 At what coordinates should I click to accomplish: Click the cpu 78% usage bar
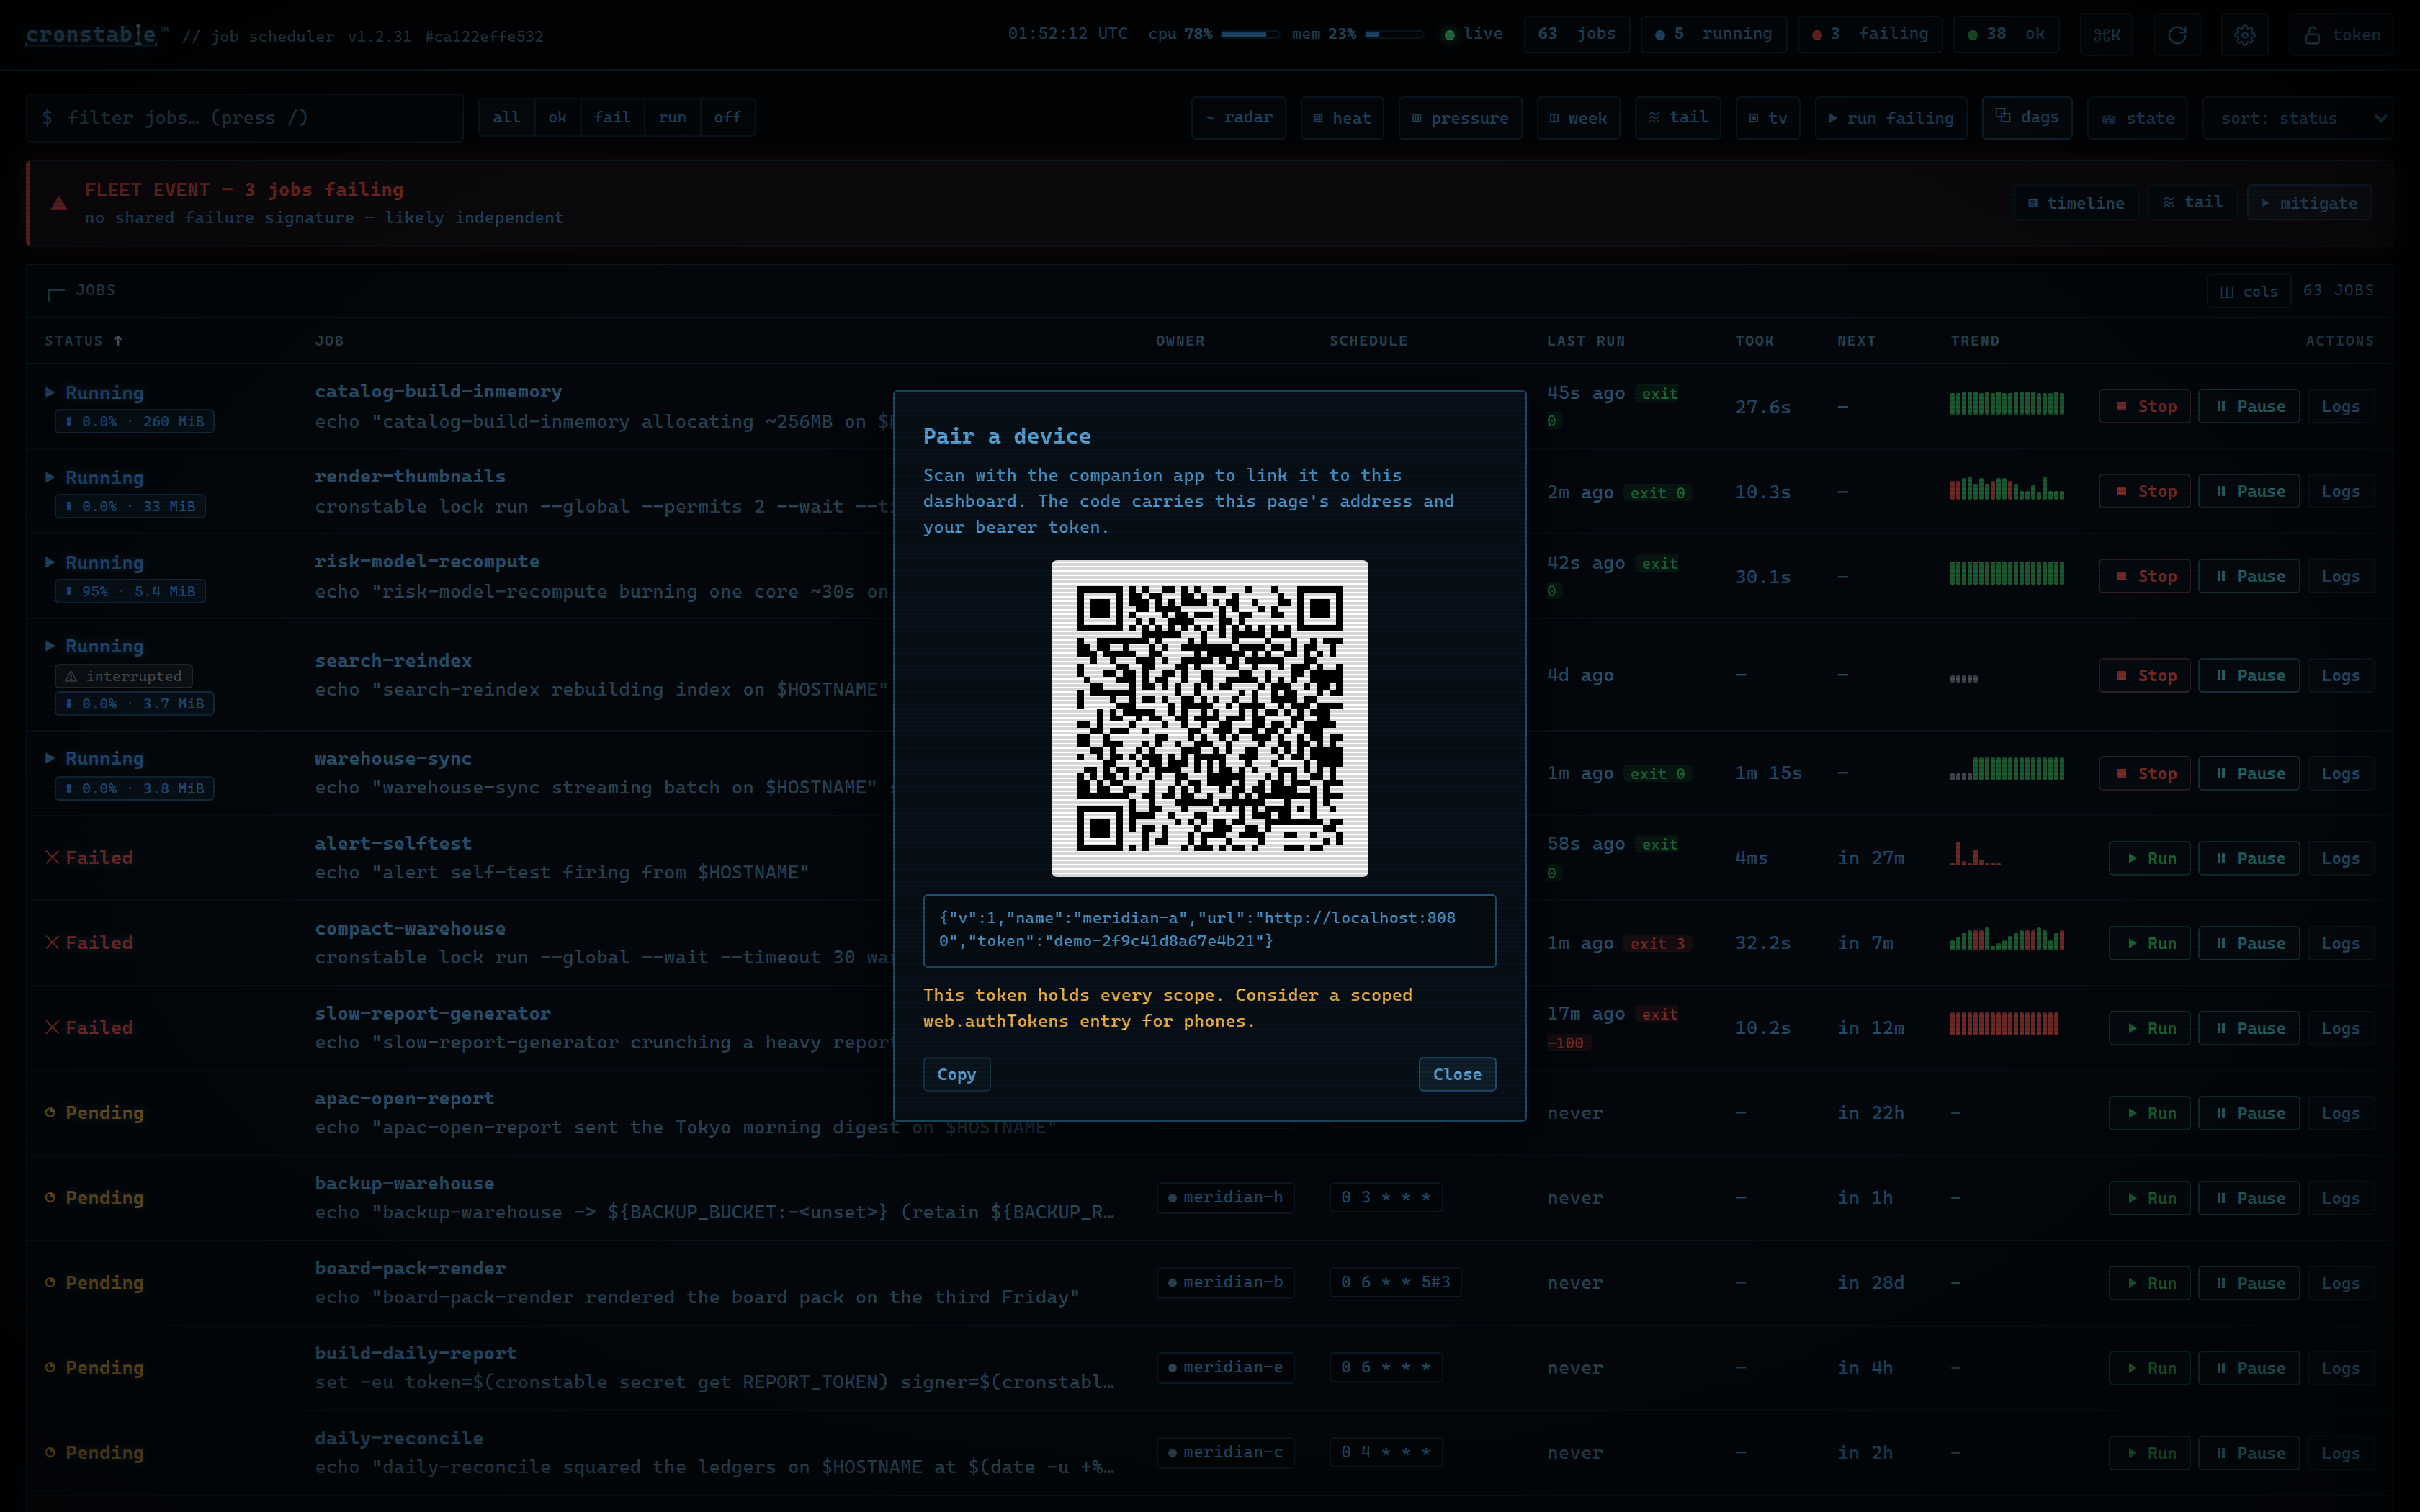click(x=1250, y=35)
